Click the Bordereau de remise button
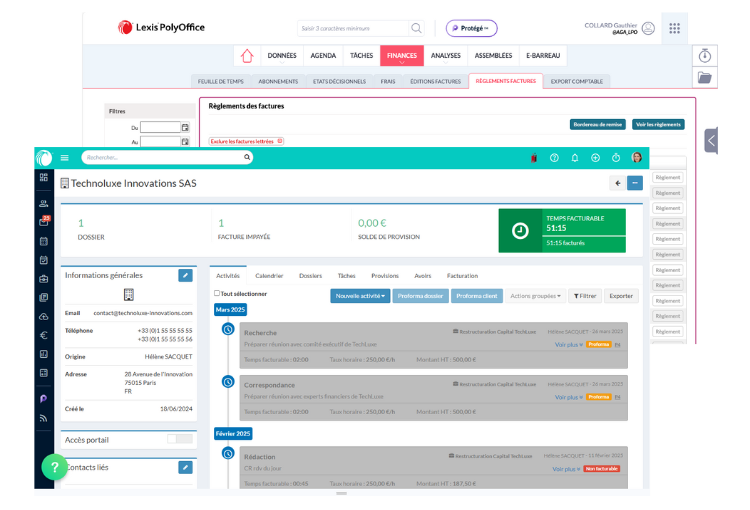750x510 pixels. [597, 124]
